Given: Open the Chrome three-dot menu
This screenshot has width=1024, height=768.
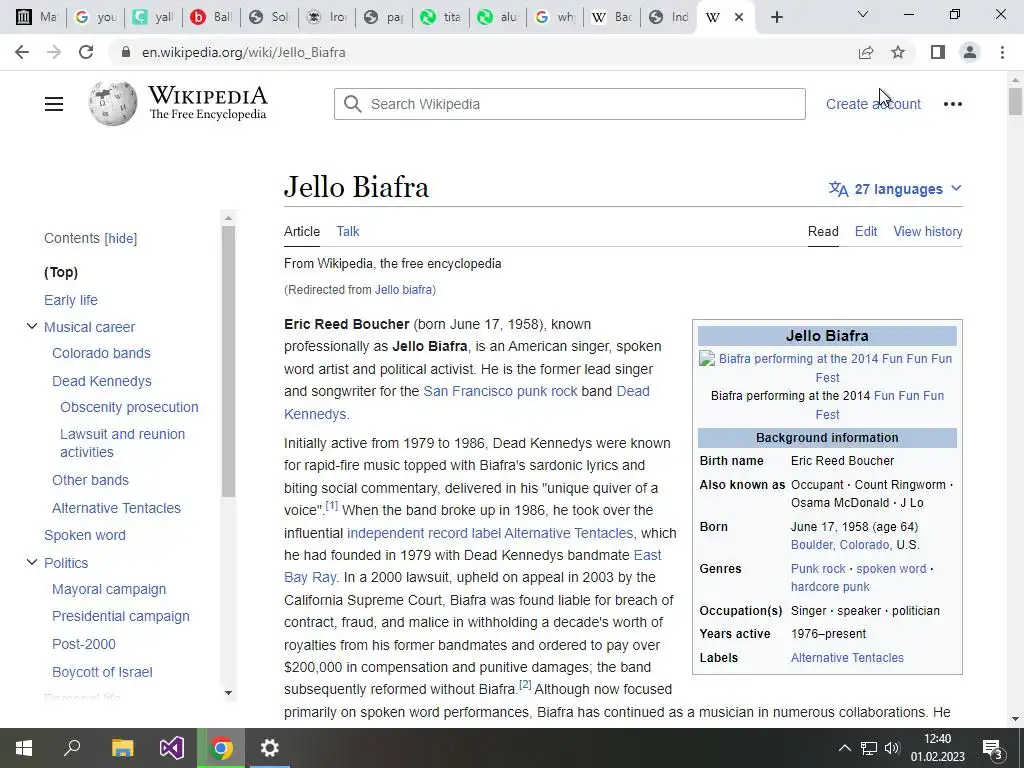Looking at the screenshot, I should (x=1002, y=52).
